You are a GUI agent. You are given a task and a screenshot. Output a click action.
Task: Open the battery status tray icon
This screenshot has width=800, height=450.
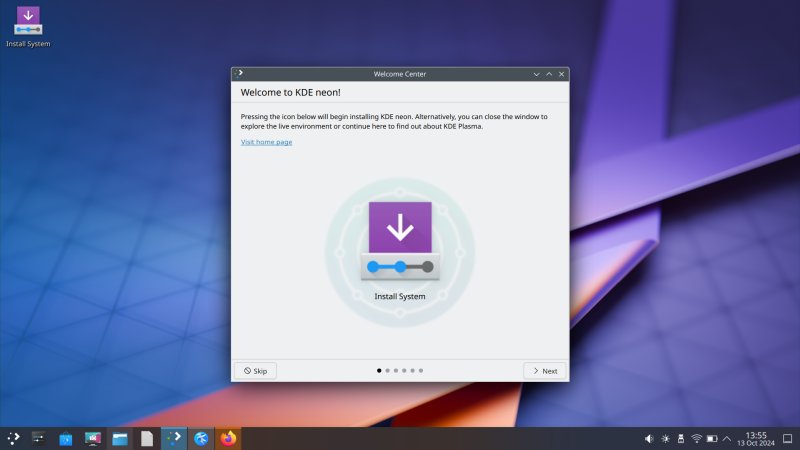712,439
